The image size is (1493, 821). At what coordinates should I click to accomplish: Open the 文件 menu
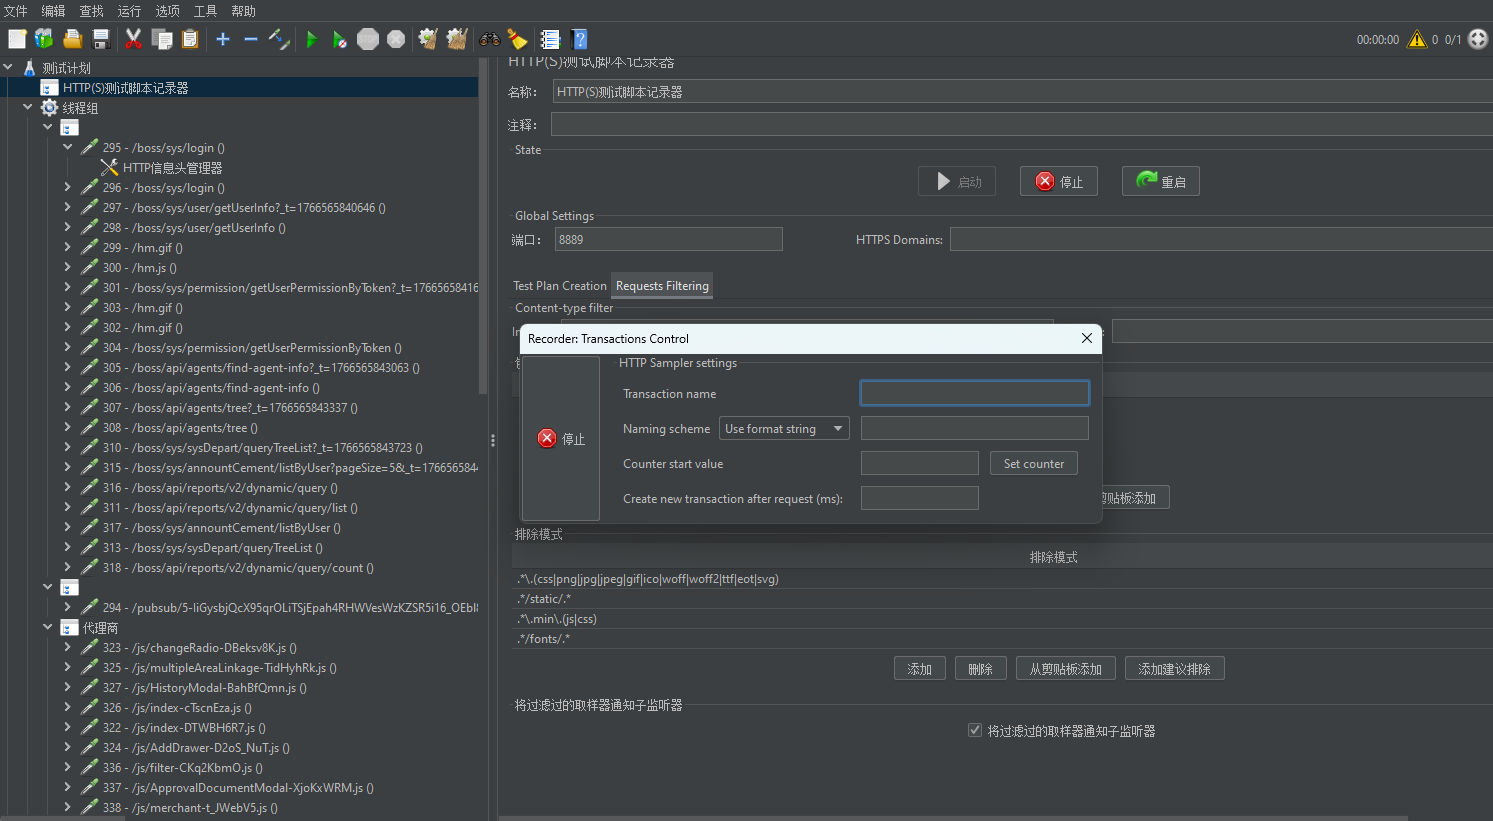16,11
